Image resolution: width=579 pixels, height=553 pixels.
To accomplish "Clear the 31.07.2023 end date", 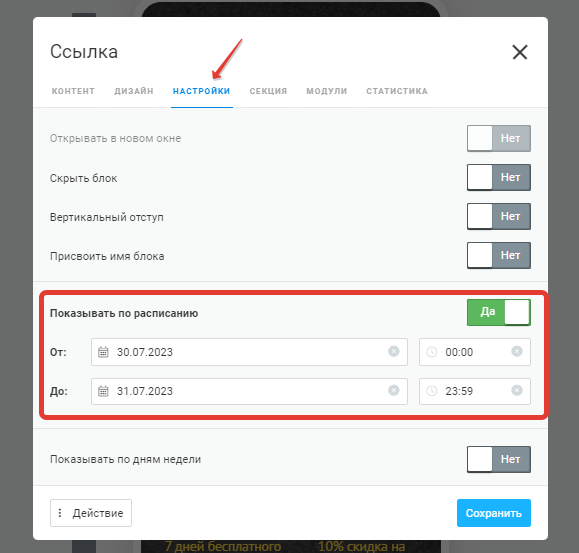I will coord(394,390).
